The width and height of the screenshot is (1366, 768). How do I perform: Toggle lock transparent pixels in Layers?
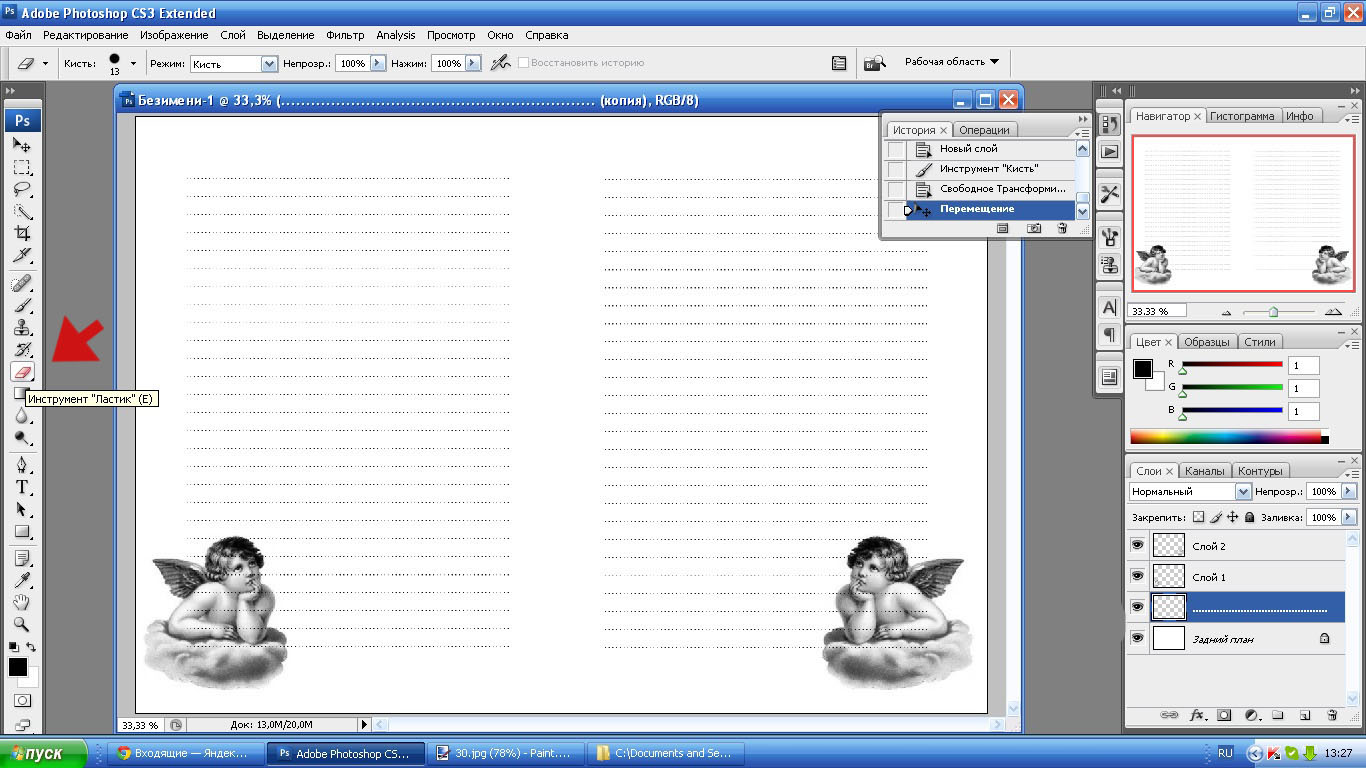[x=1199, y=517]
